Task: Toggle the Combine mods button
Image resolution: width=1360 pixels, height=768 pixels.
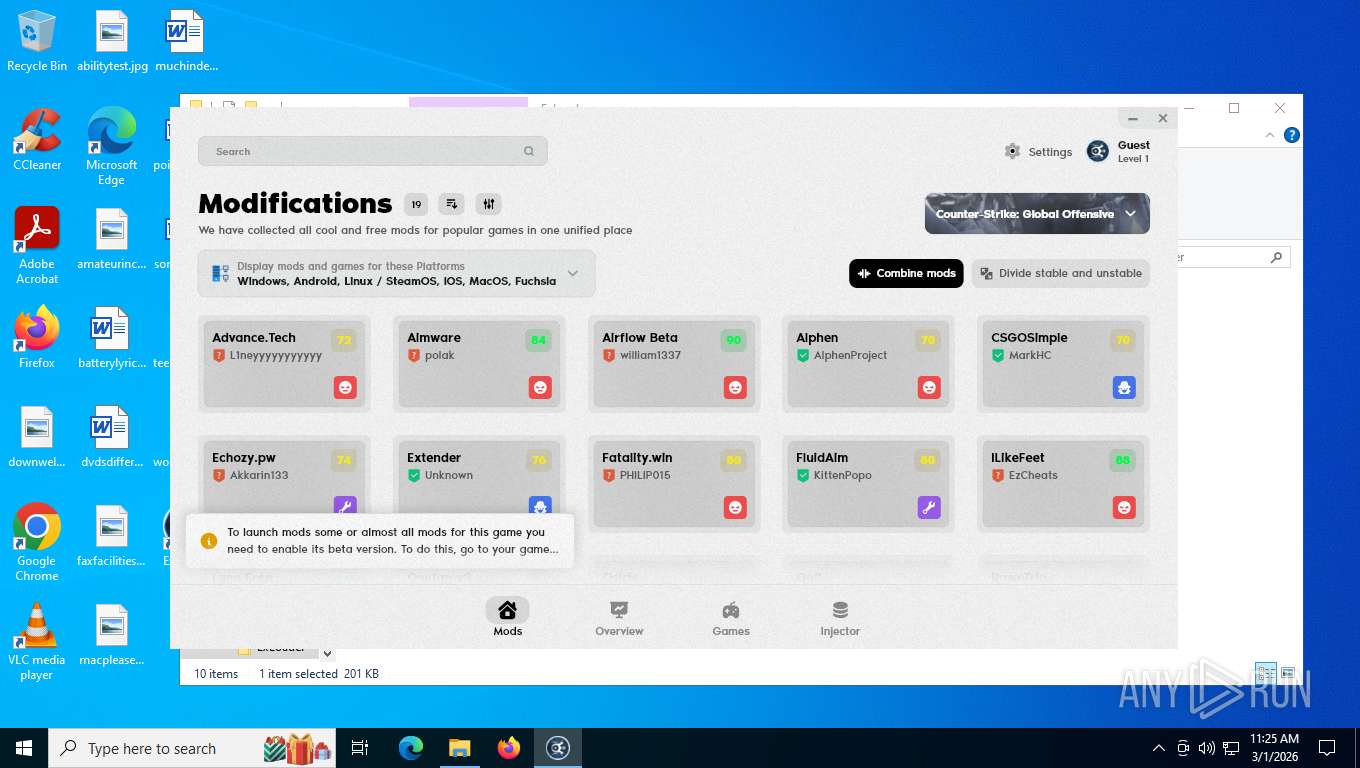Action: pos(906,273)
